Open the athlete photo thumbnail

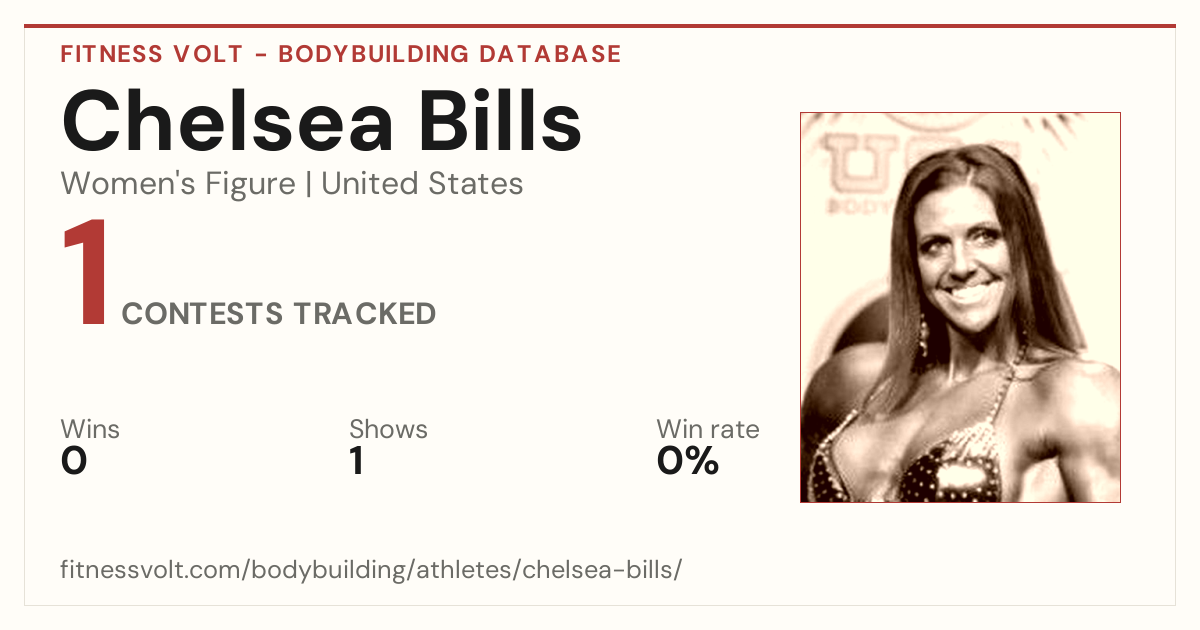coord(960,307)
